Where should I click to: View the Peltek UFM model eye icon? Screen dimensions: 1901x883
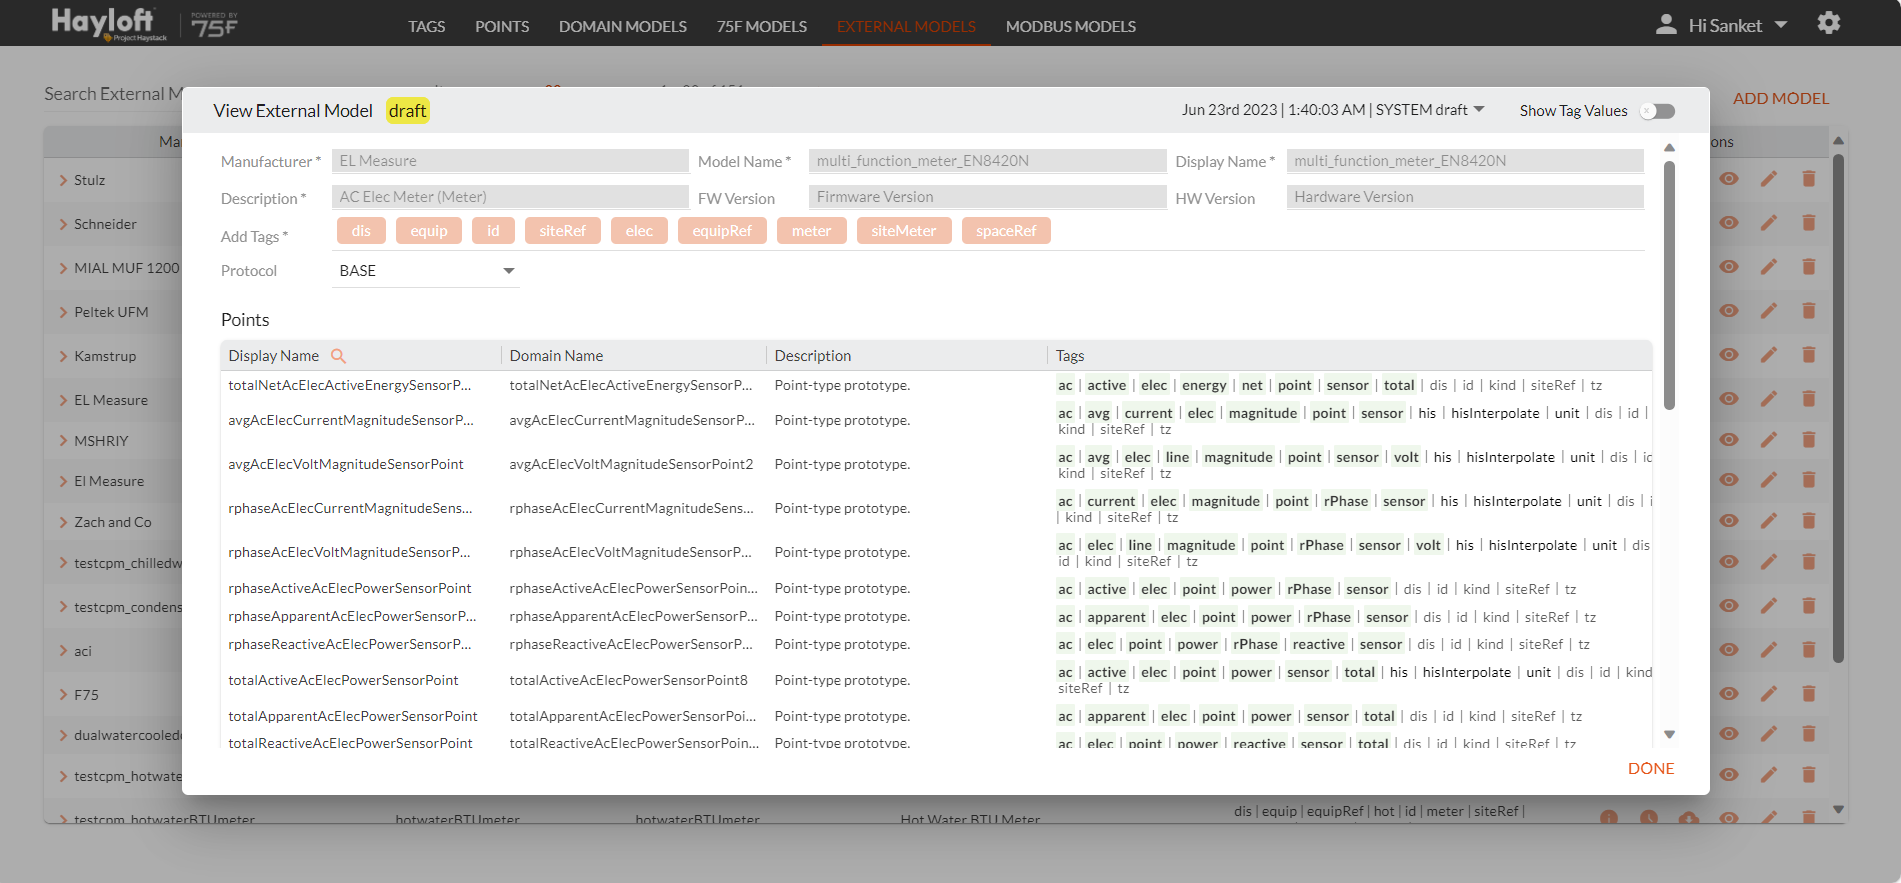1729,311
